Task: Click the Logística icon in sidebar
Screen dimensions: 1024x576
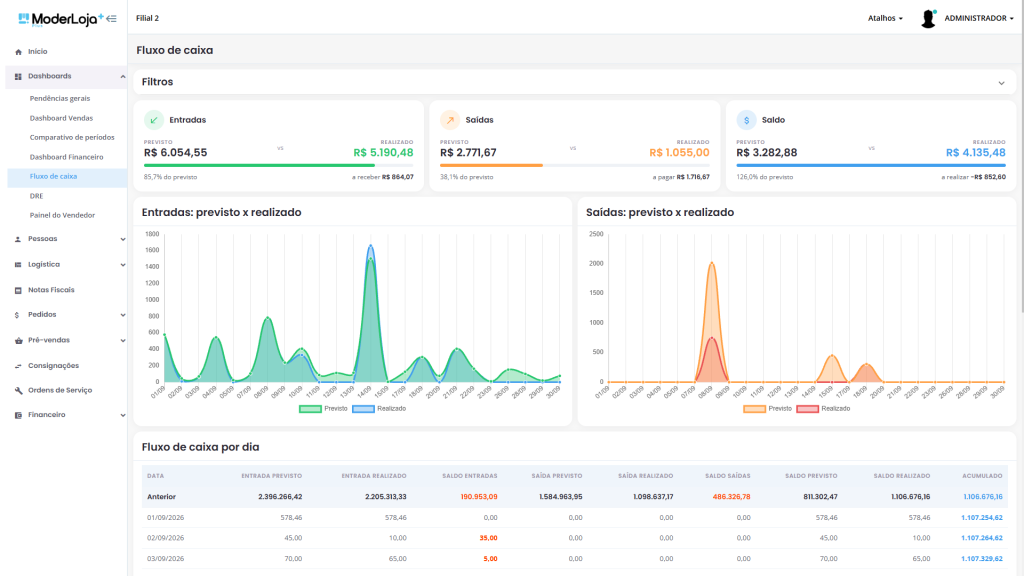Action: (x=18, y=264)
